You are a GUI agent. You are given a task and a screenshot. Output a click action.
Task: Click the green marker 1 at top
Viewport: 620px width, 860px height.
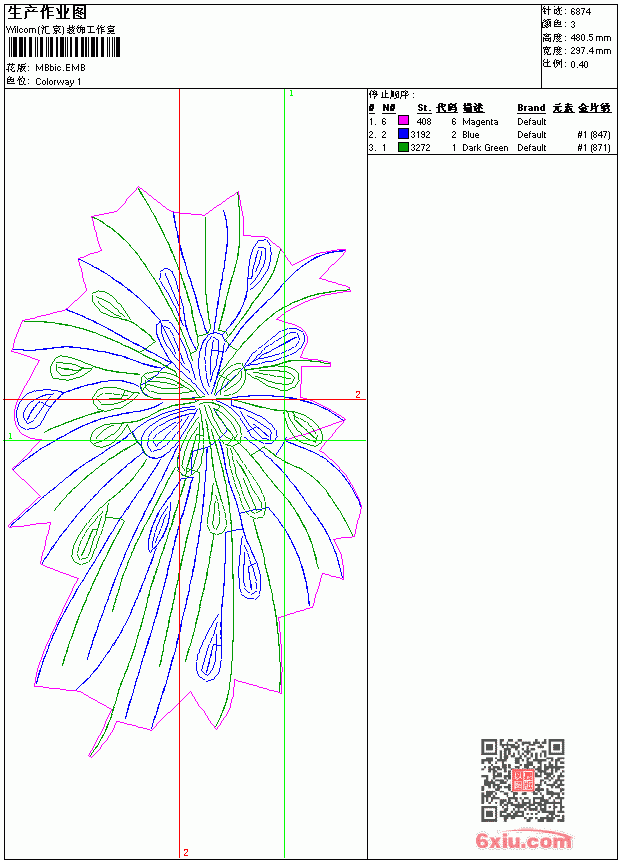click(291, 94)
